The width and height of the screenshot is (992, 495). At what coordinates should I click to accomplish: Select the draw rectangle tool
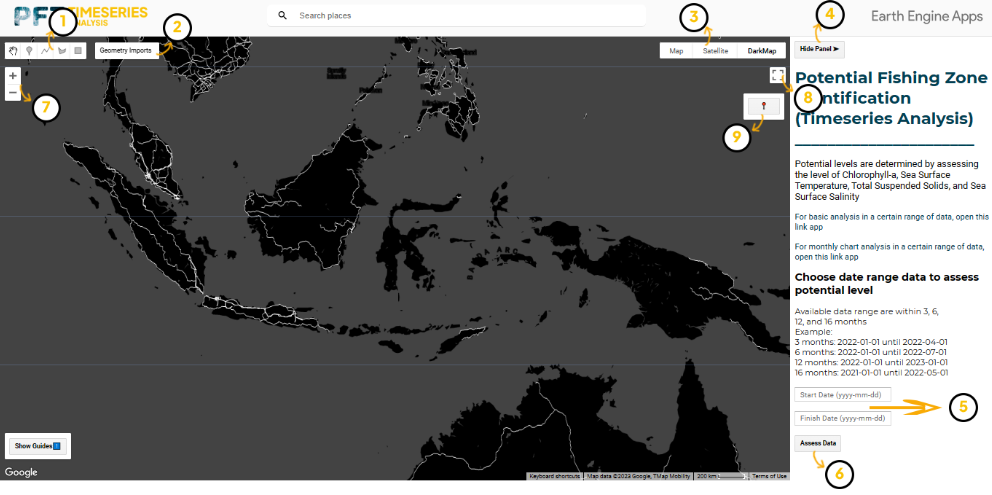tap(77, 50)
